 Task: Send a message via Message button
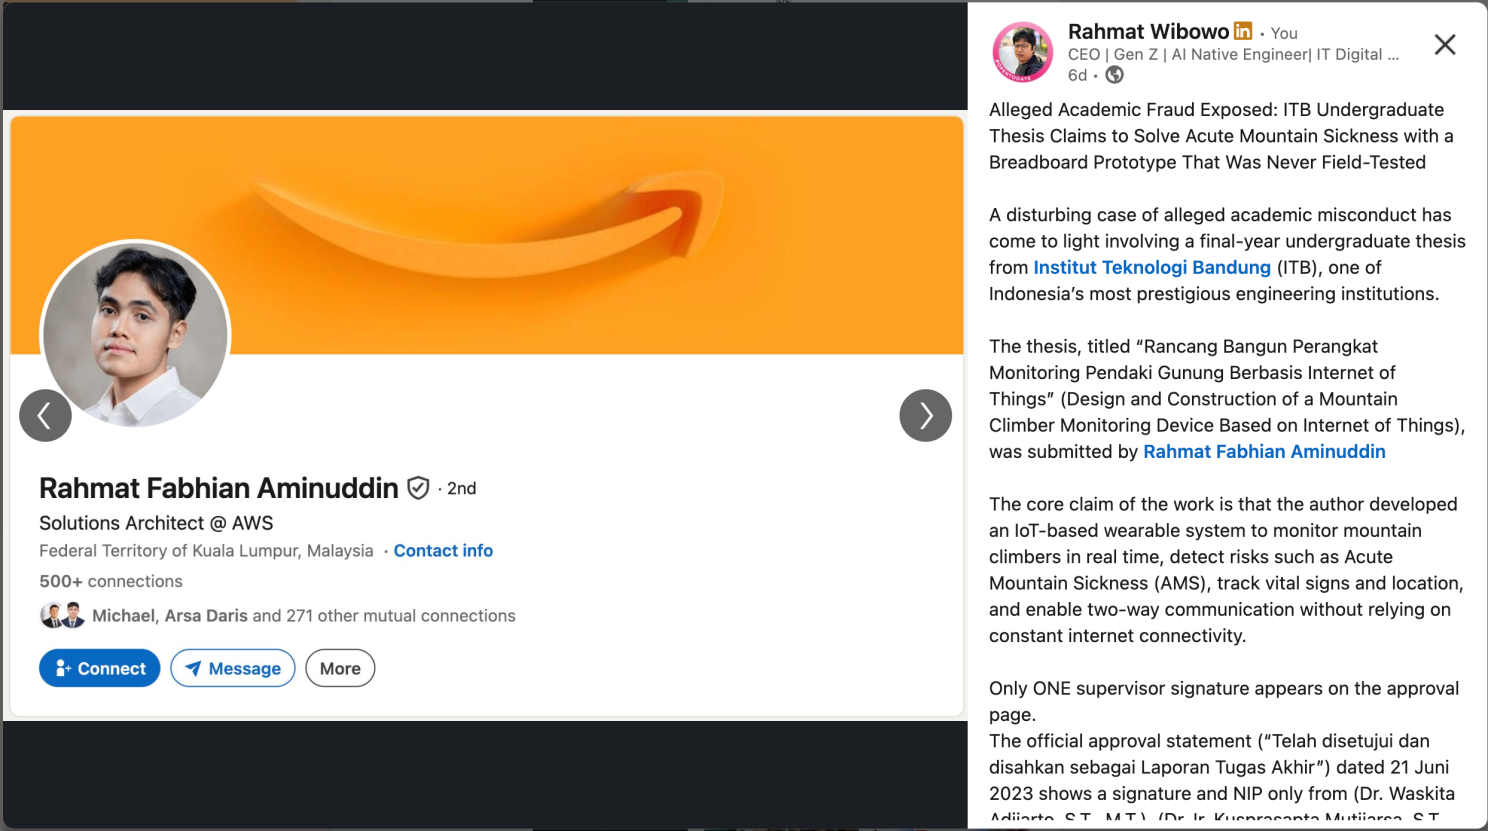coord(233,668)
